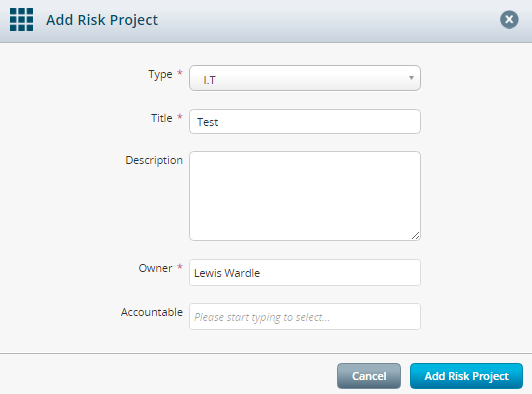
Task: Focus the Title field containing Test
Action: [305, 121]
